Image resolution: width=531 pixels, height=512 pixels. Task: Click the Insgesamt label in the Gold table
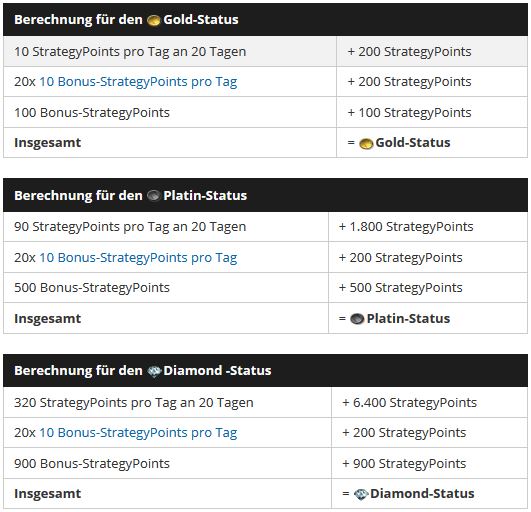click(47, 143)
